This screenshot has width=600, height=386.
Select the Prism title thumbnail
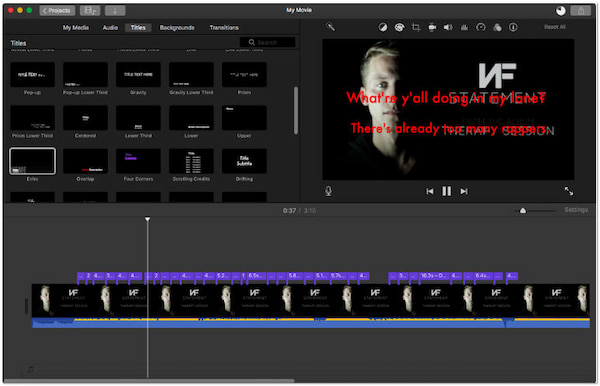point(244,75)
